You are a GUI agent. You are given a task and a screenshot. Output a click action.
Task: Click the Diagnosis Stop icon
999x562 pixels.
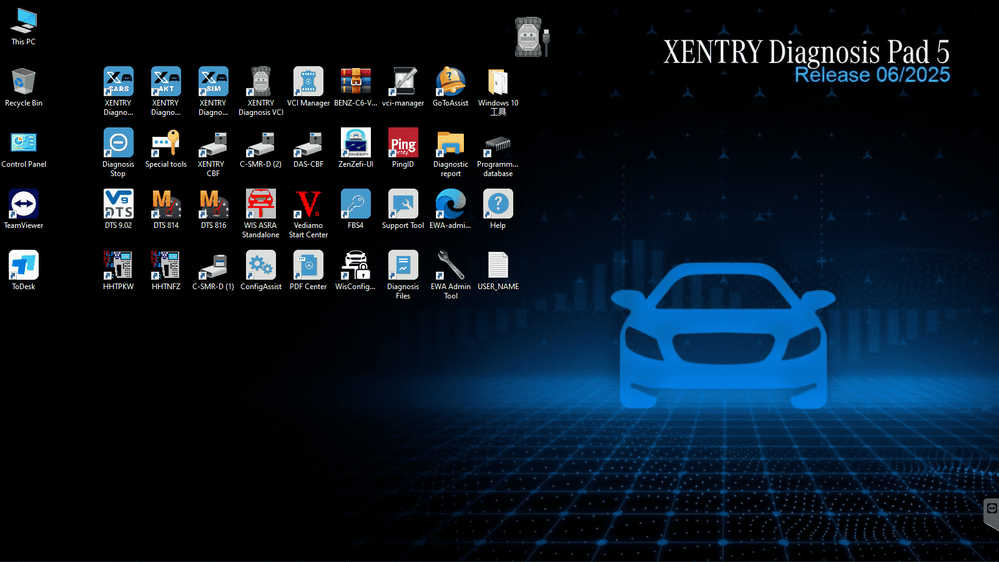pyautogui.click(x=118, y=143)
